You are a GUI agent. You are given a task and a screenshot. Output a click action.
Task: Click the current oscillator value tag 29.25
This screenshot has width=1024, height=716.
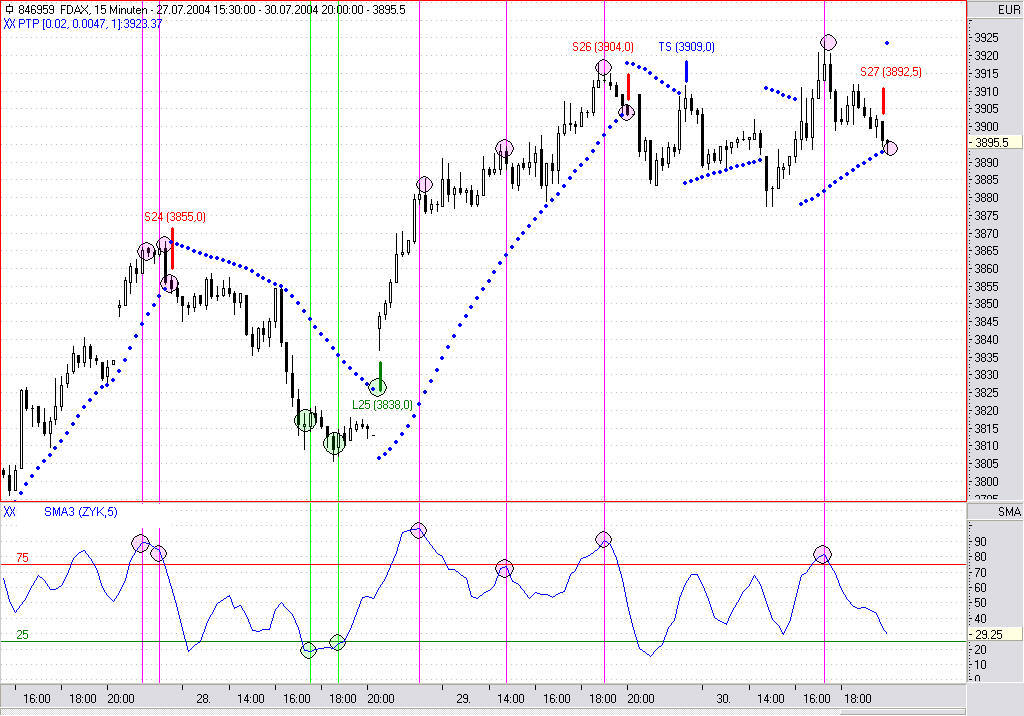995,634
